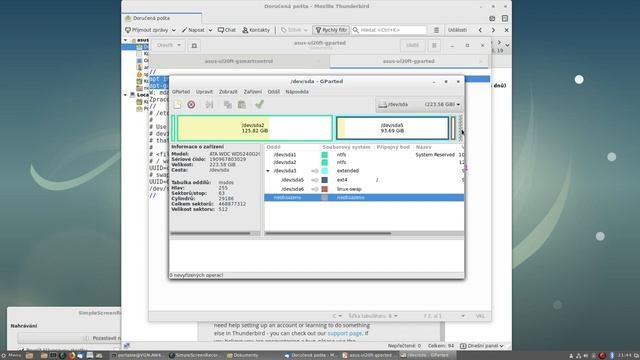
Task: Click the copy partition icon in GParted
Action: click(x=227, y=104)
